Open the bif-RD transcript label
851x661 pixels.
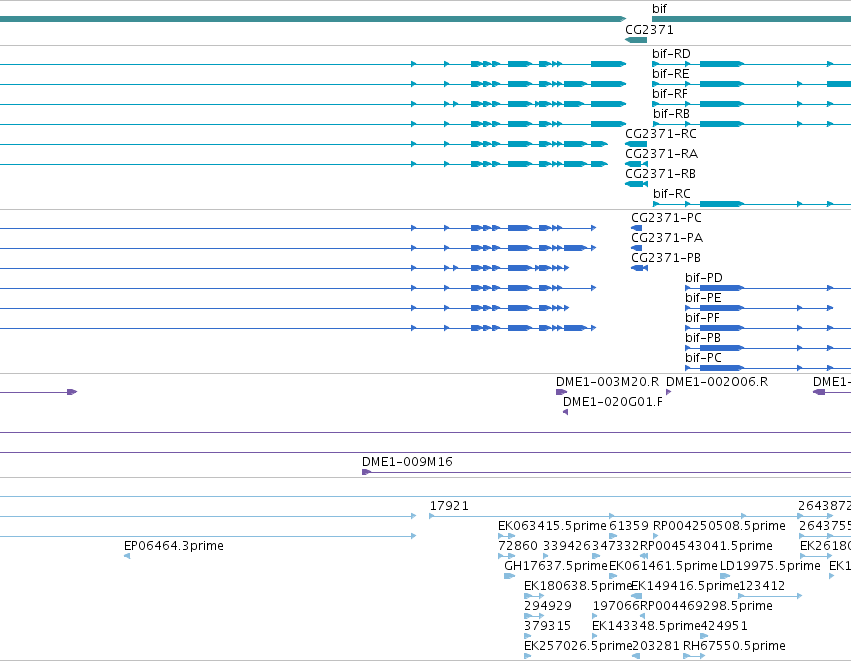pyautogui.click(x=671, y=54)
